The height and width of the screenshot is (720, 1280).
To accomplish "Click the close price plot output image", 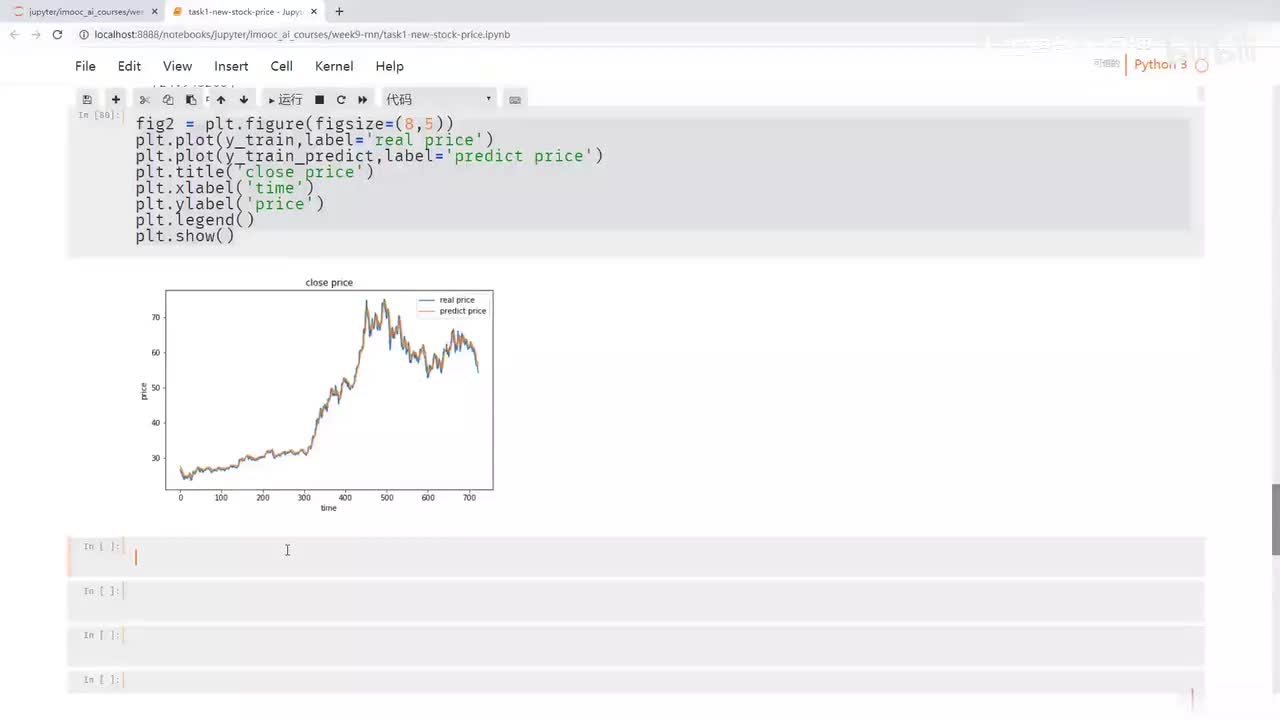I will pos(317,394).
